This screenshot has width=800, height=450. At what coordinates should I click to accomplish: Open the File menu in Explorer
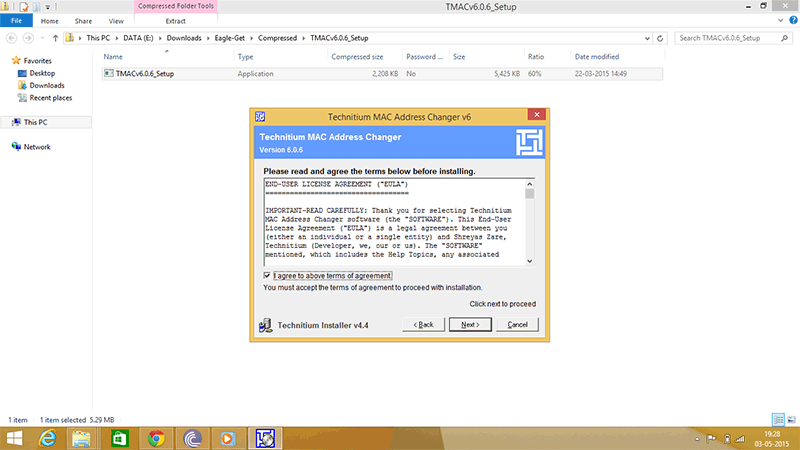(x=16, y=20)
